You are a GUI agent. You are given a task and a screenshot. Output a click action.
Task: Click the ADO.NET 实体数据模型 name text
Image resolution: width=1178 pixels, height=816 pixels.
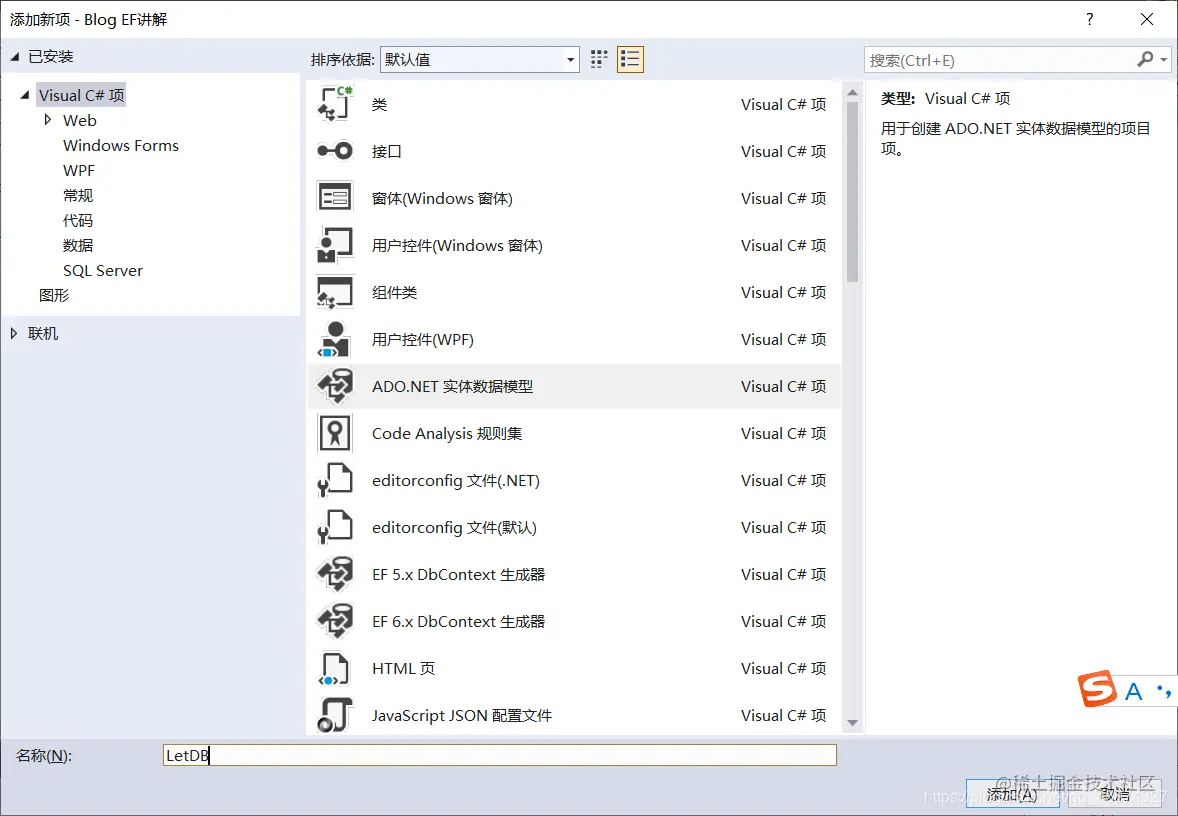tap(452, 386)
